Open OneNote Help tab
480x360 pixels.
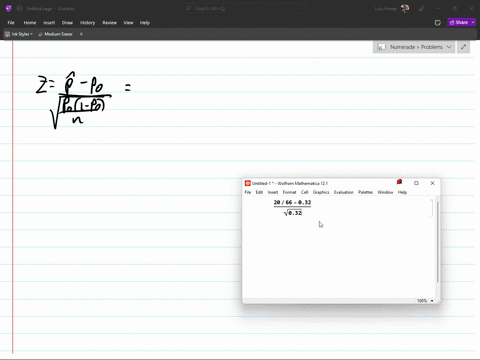pyautogui.click(x=145, y=23)
